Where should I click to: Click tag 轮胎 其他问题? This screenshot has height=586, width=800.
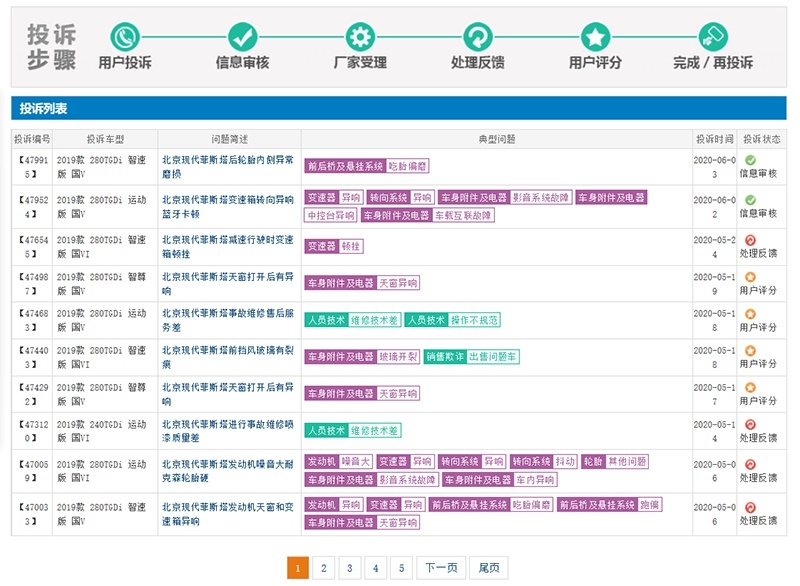(x=615, y=462)
